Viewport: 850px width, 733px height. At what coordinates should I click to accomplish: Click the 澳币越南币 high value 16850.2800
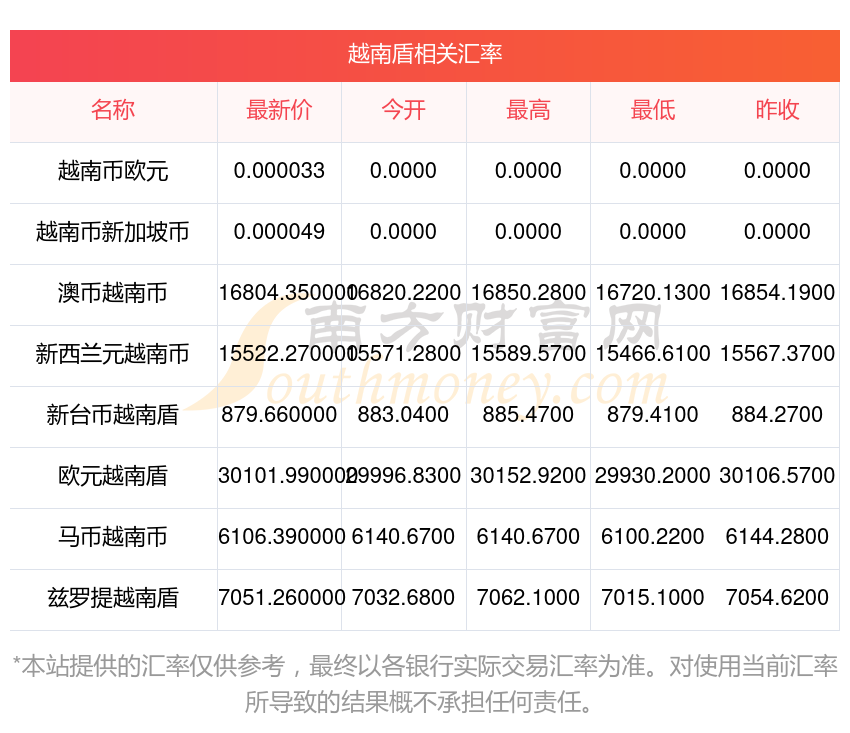pyautogui.click(x=528, y=293)
